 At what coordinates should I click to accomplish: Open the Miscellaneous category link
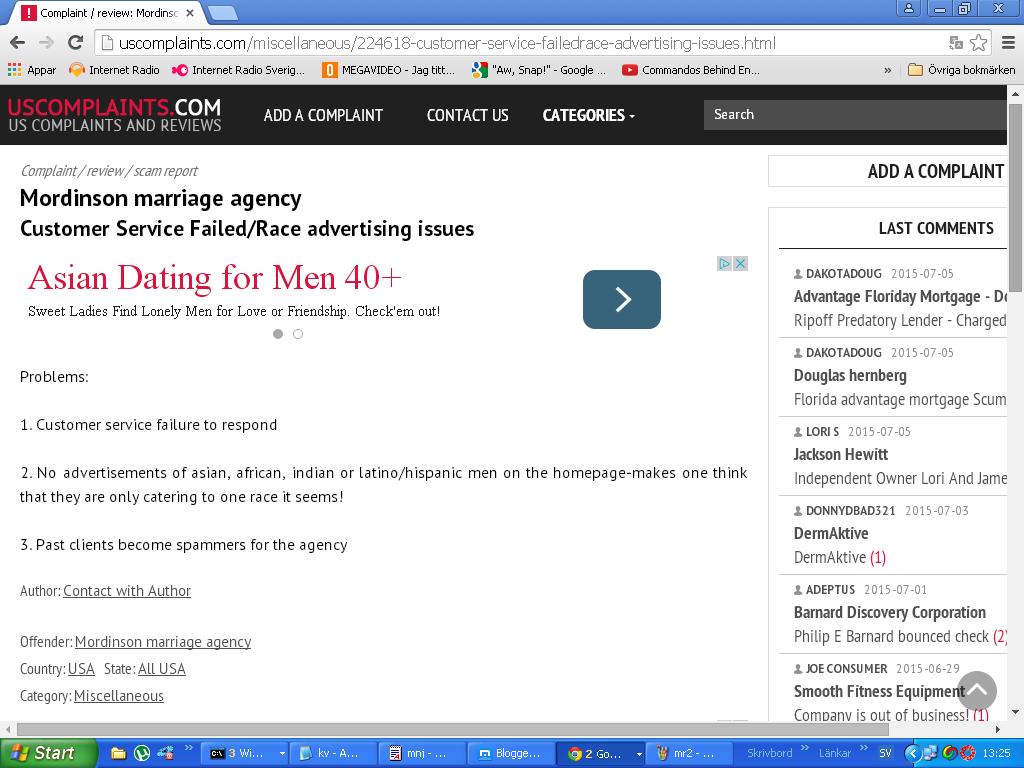(119, 696)
